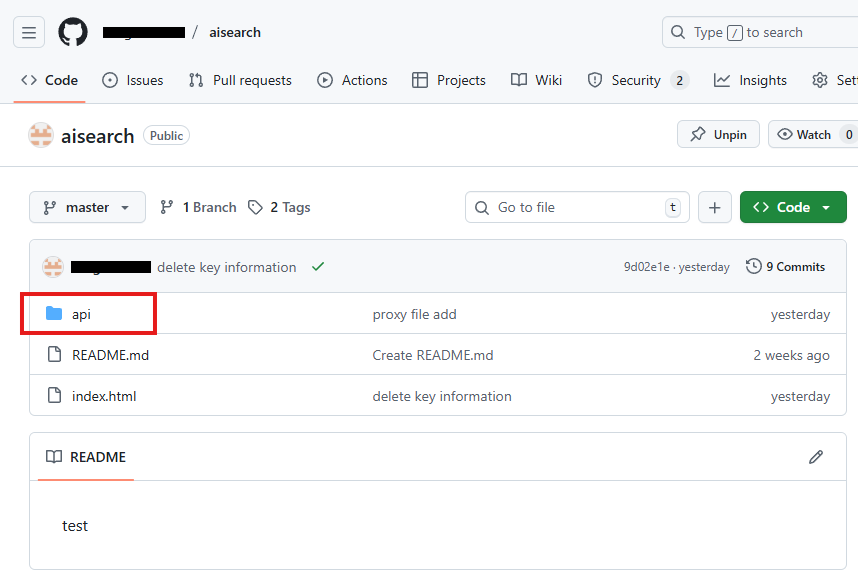Focus the 'Go to file' search field

point(577,207)
